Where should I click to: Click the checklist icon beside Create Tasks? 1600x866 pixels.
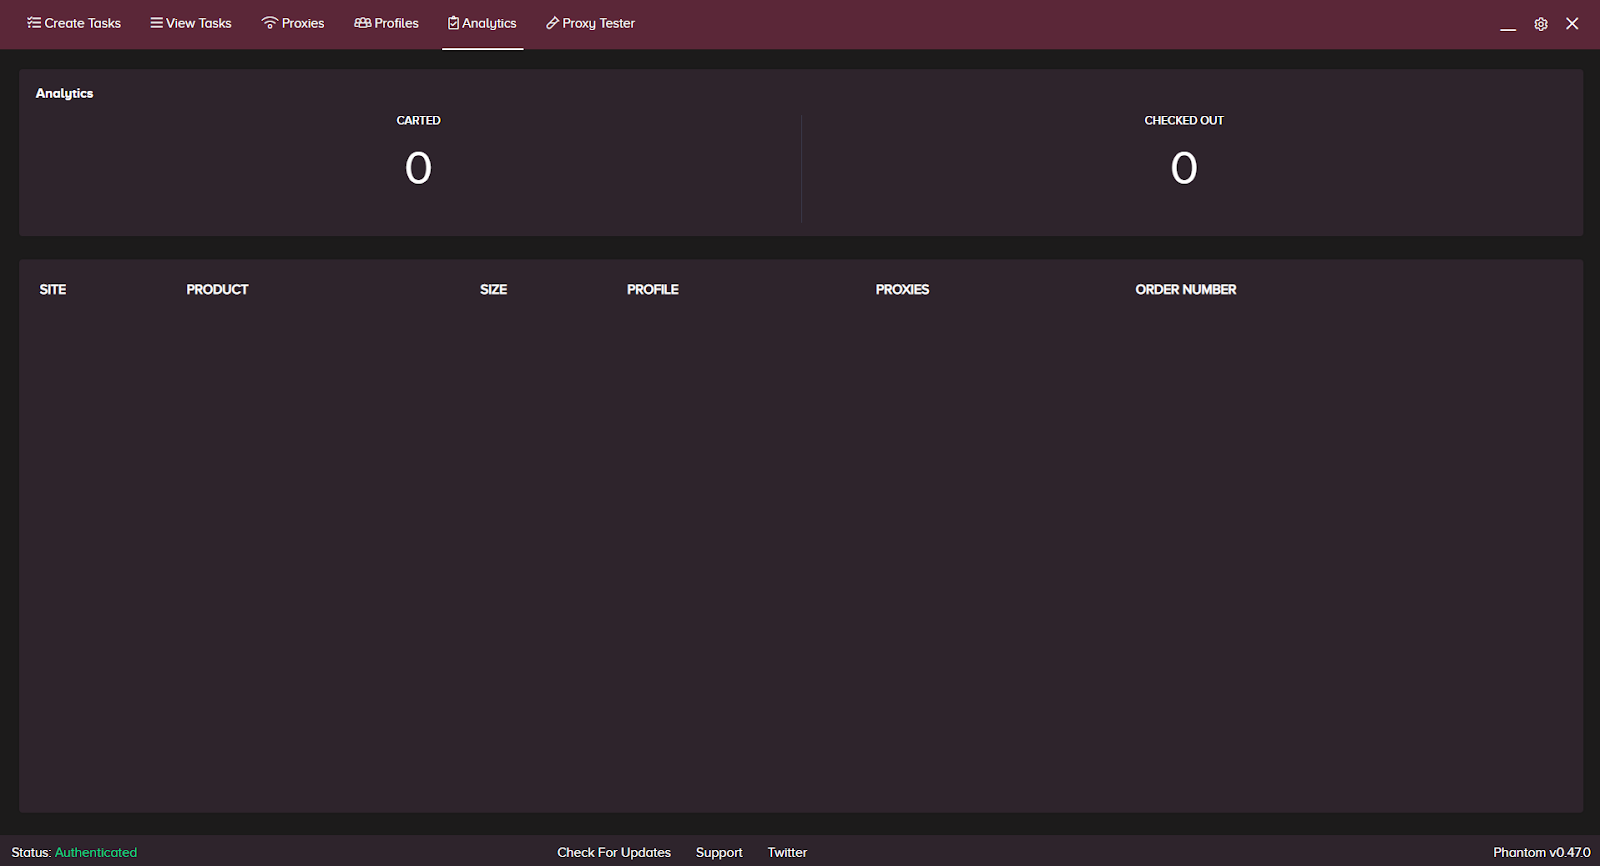[34, 23]
